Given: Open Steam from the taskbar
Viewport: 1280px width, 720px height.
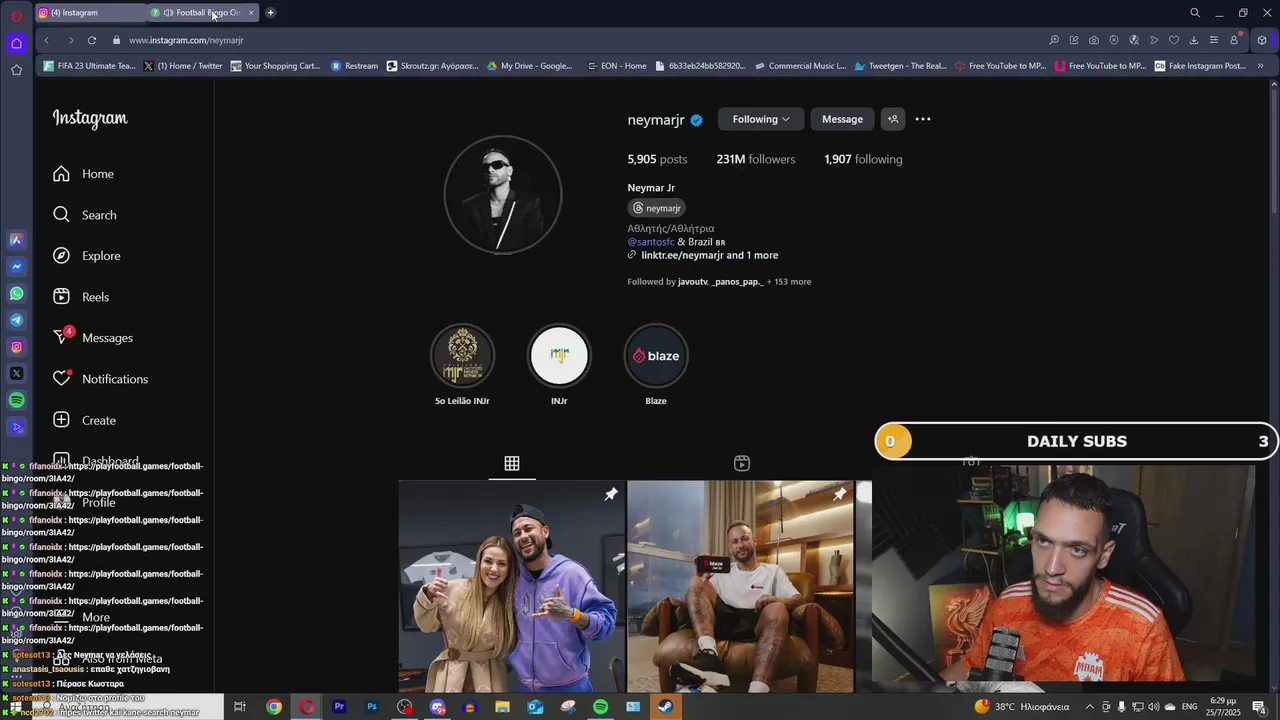Looking at the screenshot, I should [665, 707].
